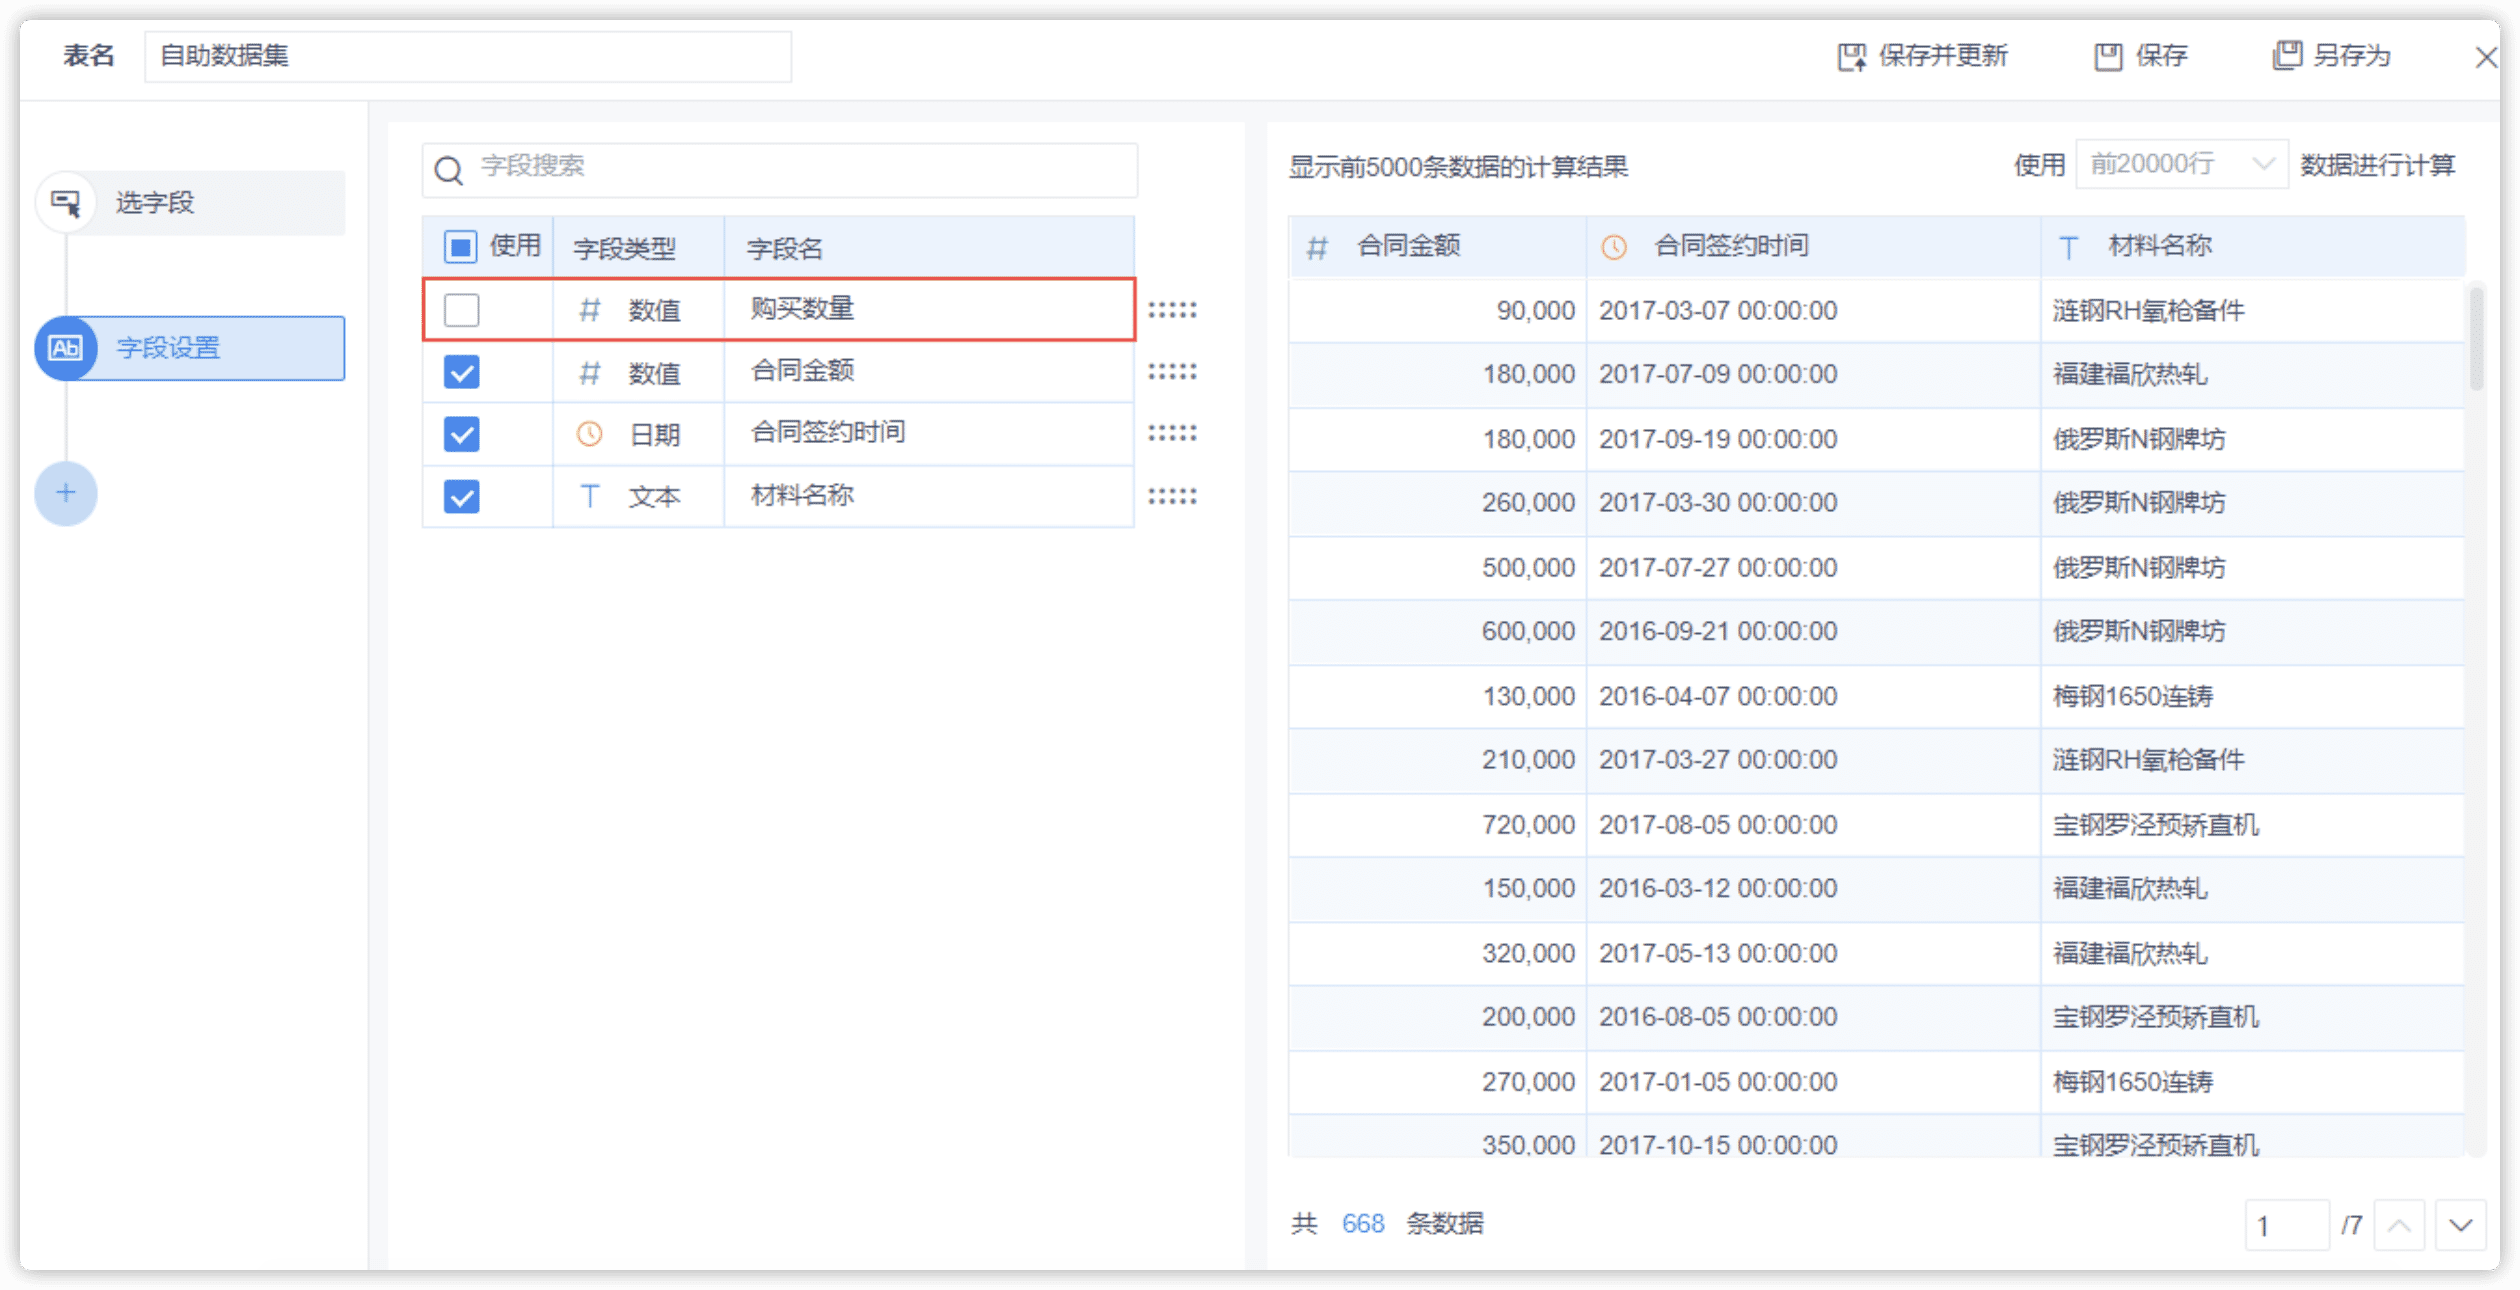This screenshot has width=2520, height=1290.
Task: Toggle the 使用 select-all checkbox
Action: pos(461,246)
